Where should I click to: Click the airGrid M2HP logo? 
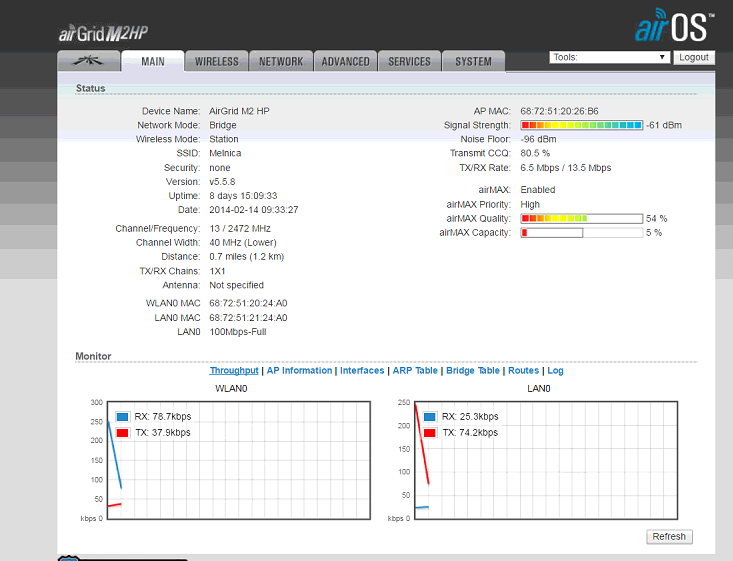point(103,33)
